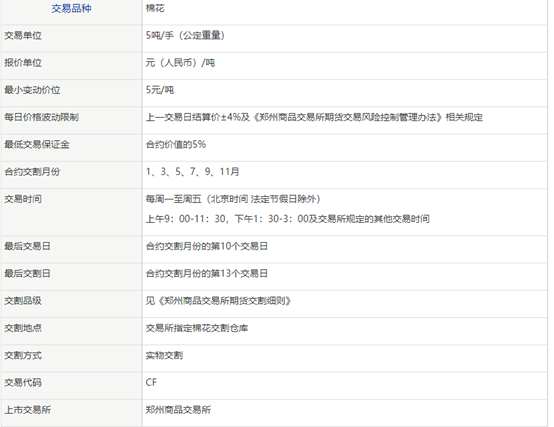Select the 实物交割 delivery method value
Viewport: 554px width, 427px height.
(164, 355)
